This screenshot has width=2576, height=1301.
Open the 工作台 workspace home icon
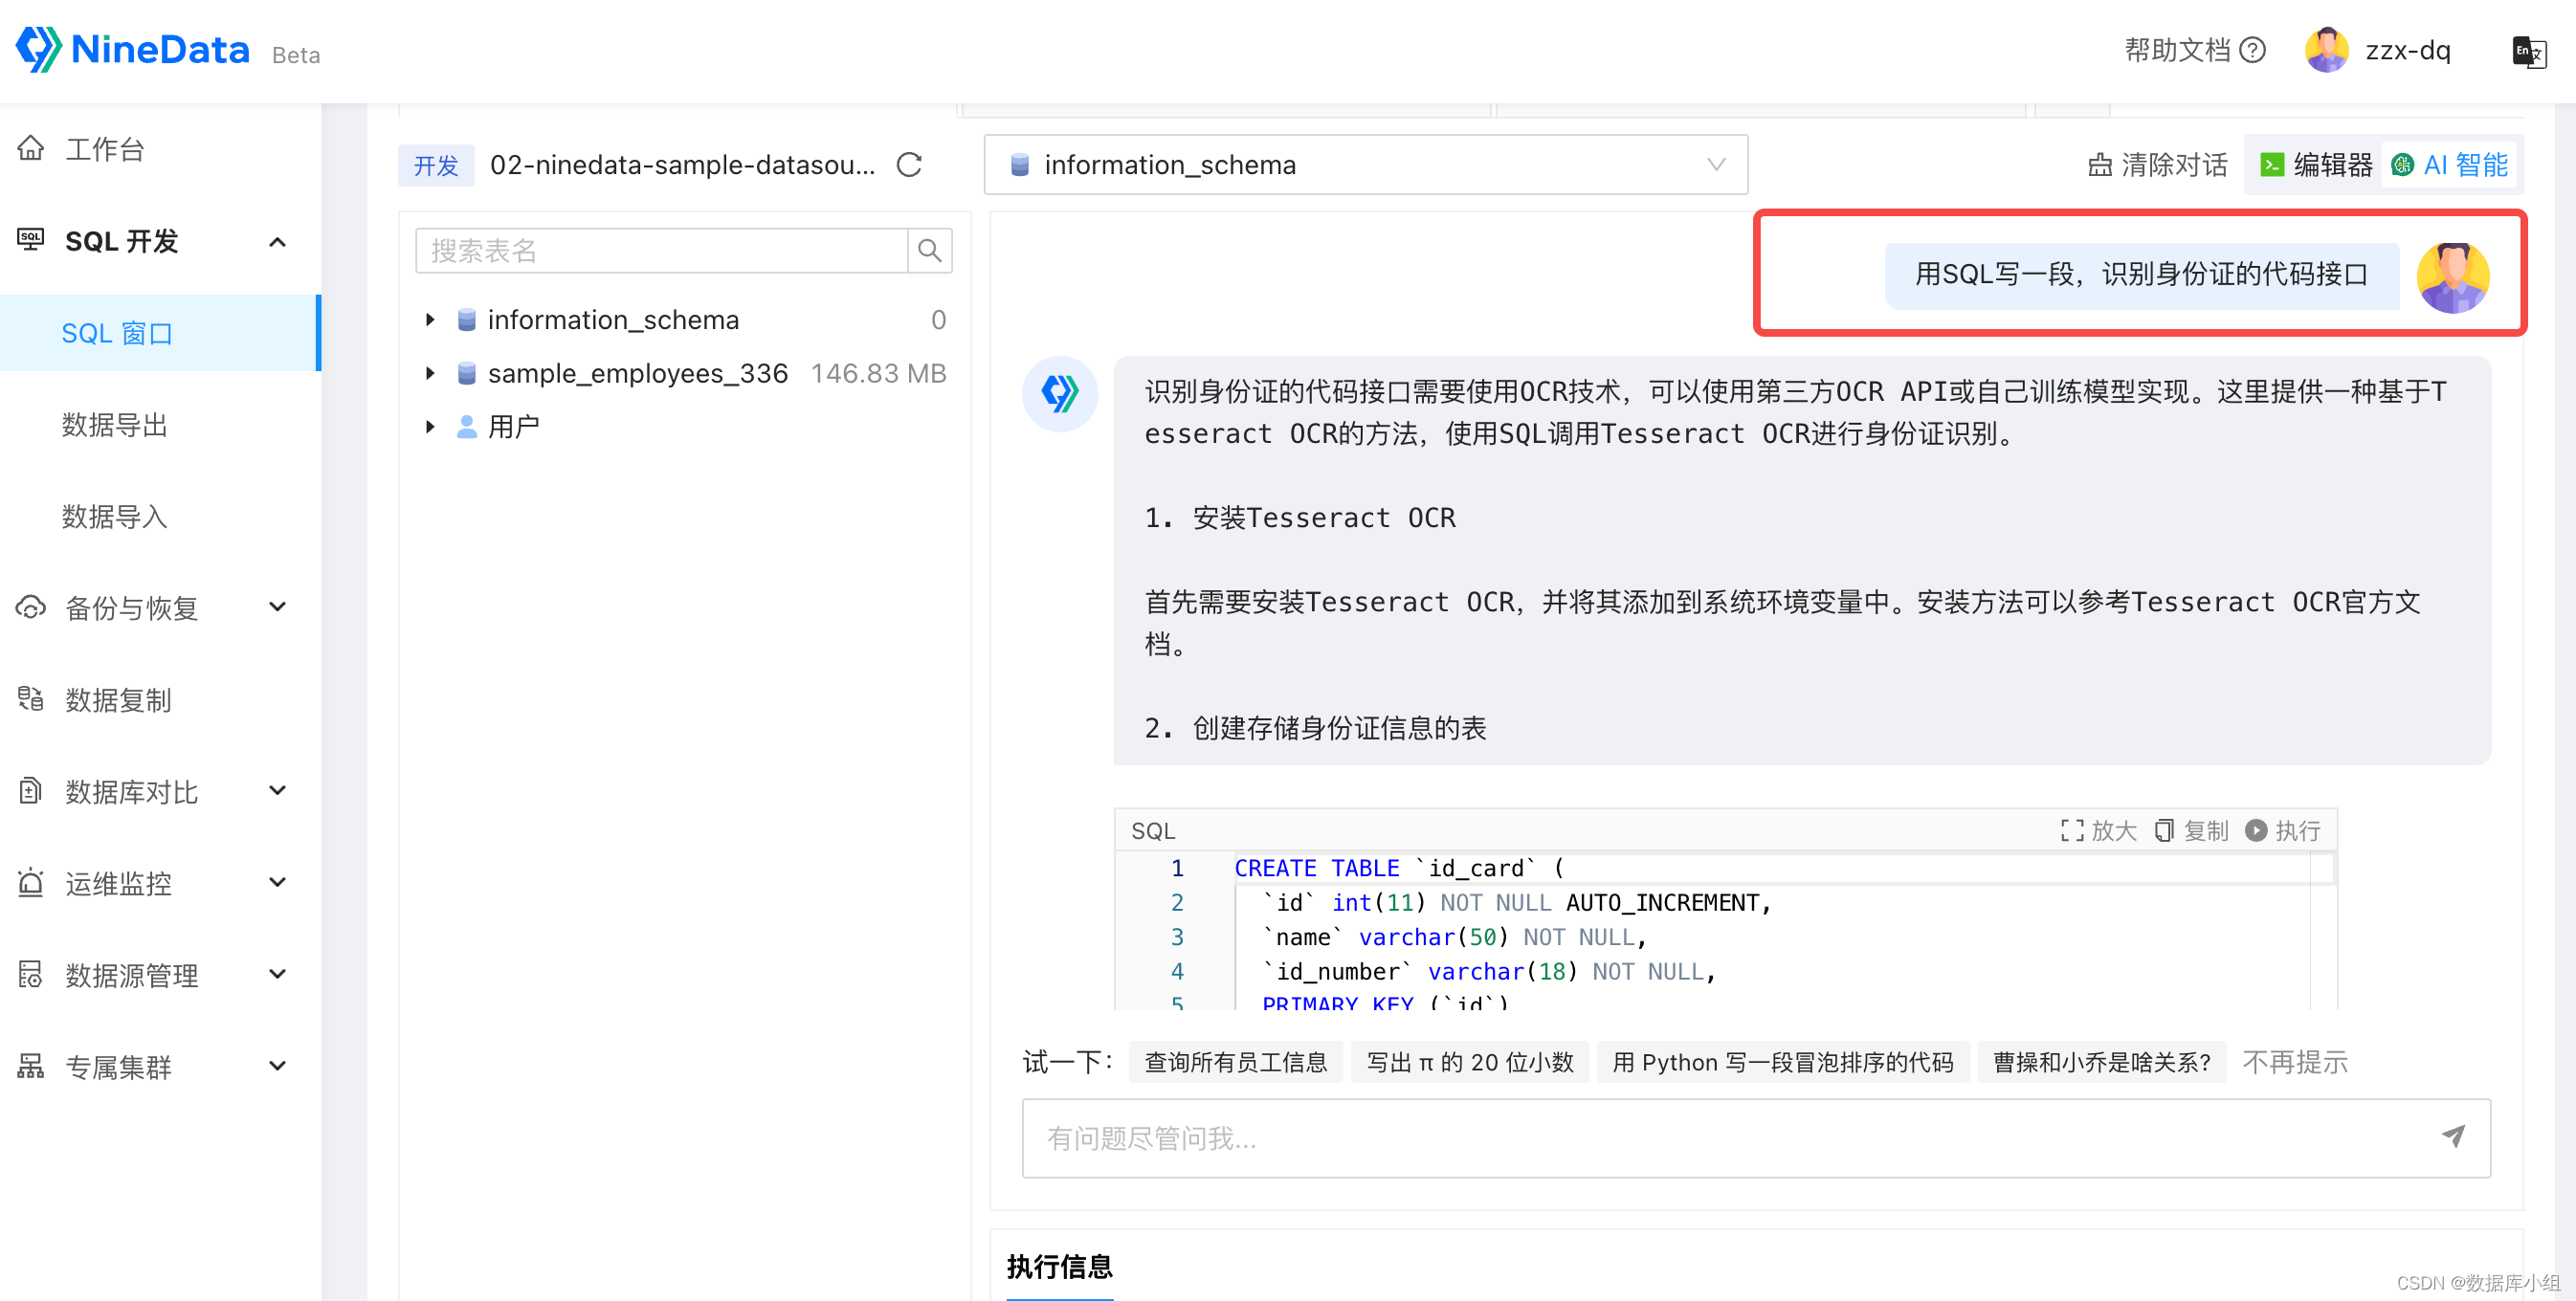click(31, 147)
